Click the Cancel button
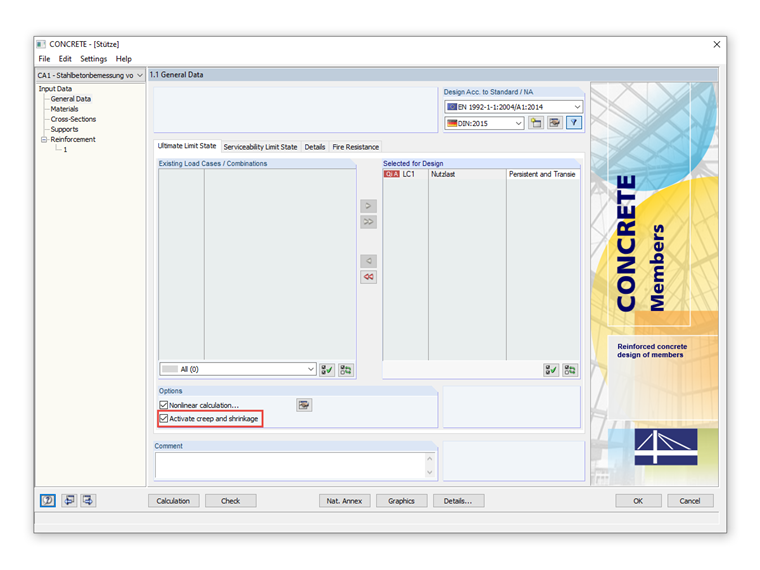This screenshot has width=760, height=570. (x=690, y=501)
